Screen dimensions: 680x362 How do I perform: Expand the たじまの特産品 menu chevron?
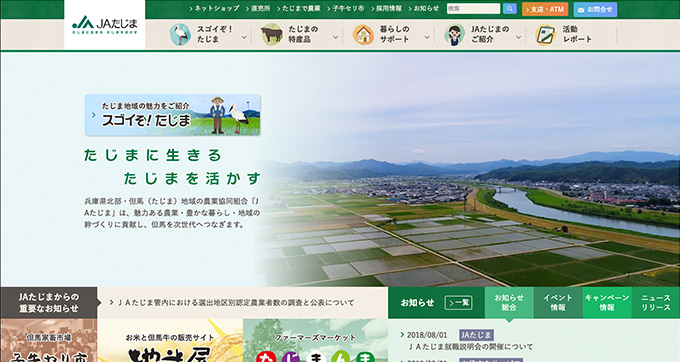point(336,37)
